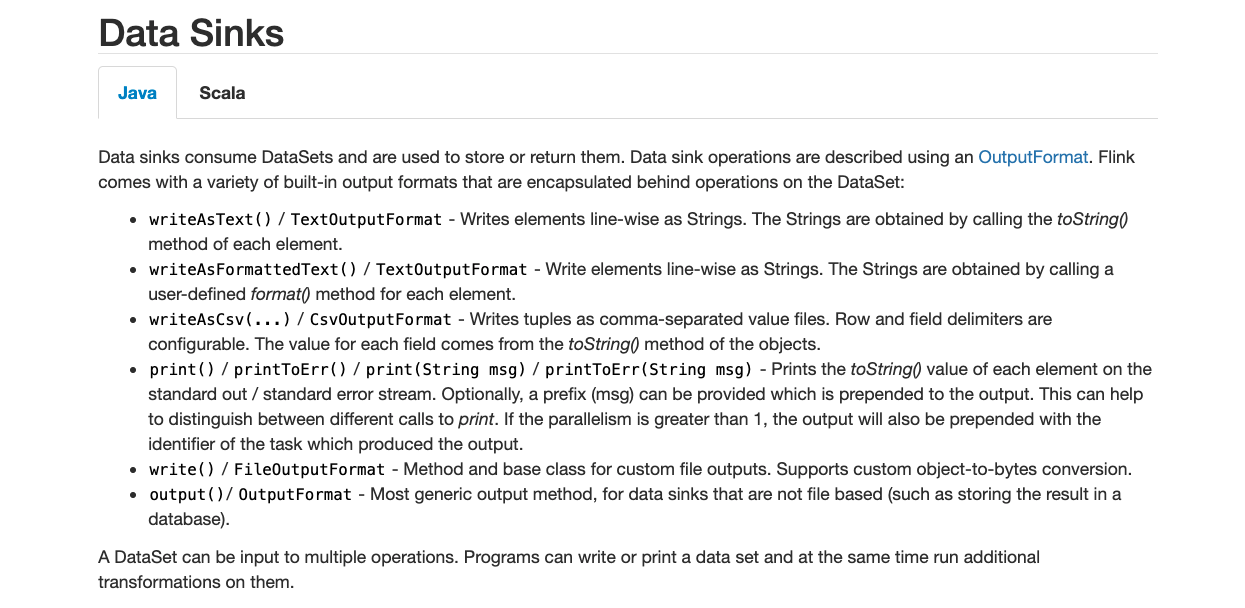Click the word database in the last bullet
The width and height of the screenshot is (1245, 608).
183,519
